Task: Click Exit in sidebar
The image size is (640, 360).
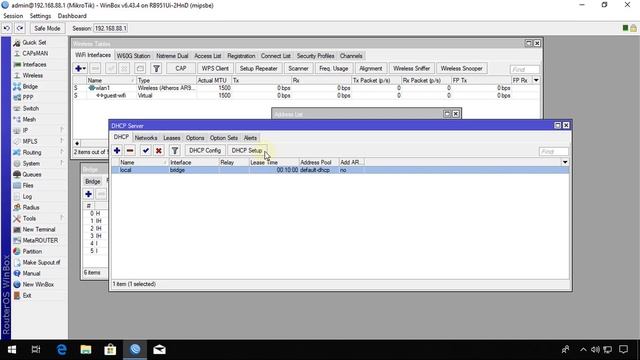Action: coord(27,296)
